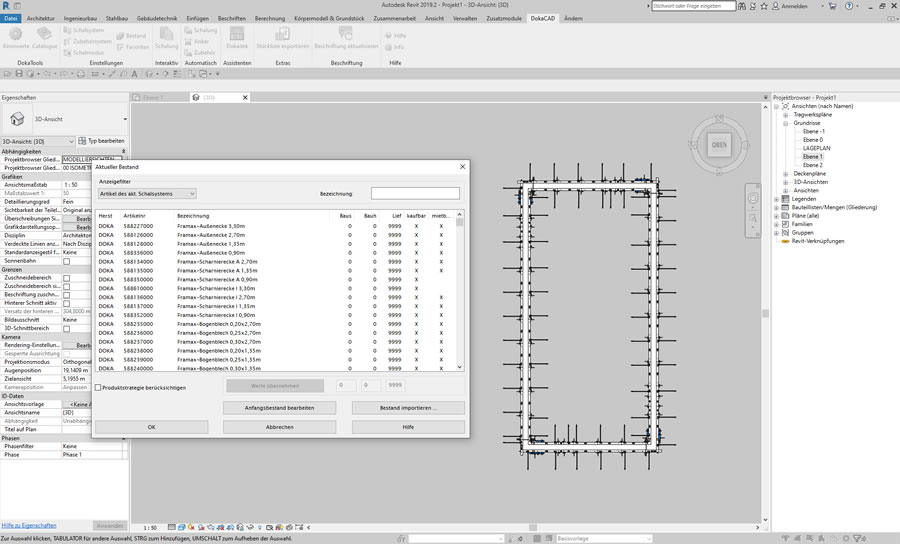Viewport: 900px width, 544px height.
Task: Toggle the Sonnenbahn checkbox
Action: point(67,261)
